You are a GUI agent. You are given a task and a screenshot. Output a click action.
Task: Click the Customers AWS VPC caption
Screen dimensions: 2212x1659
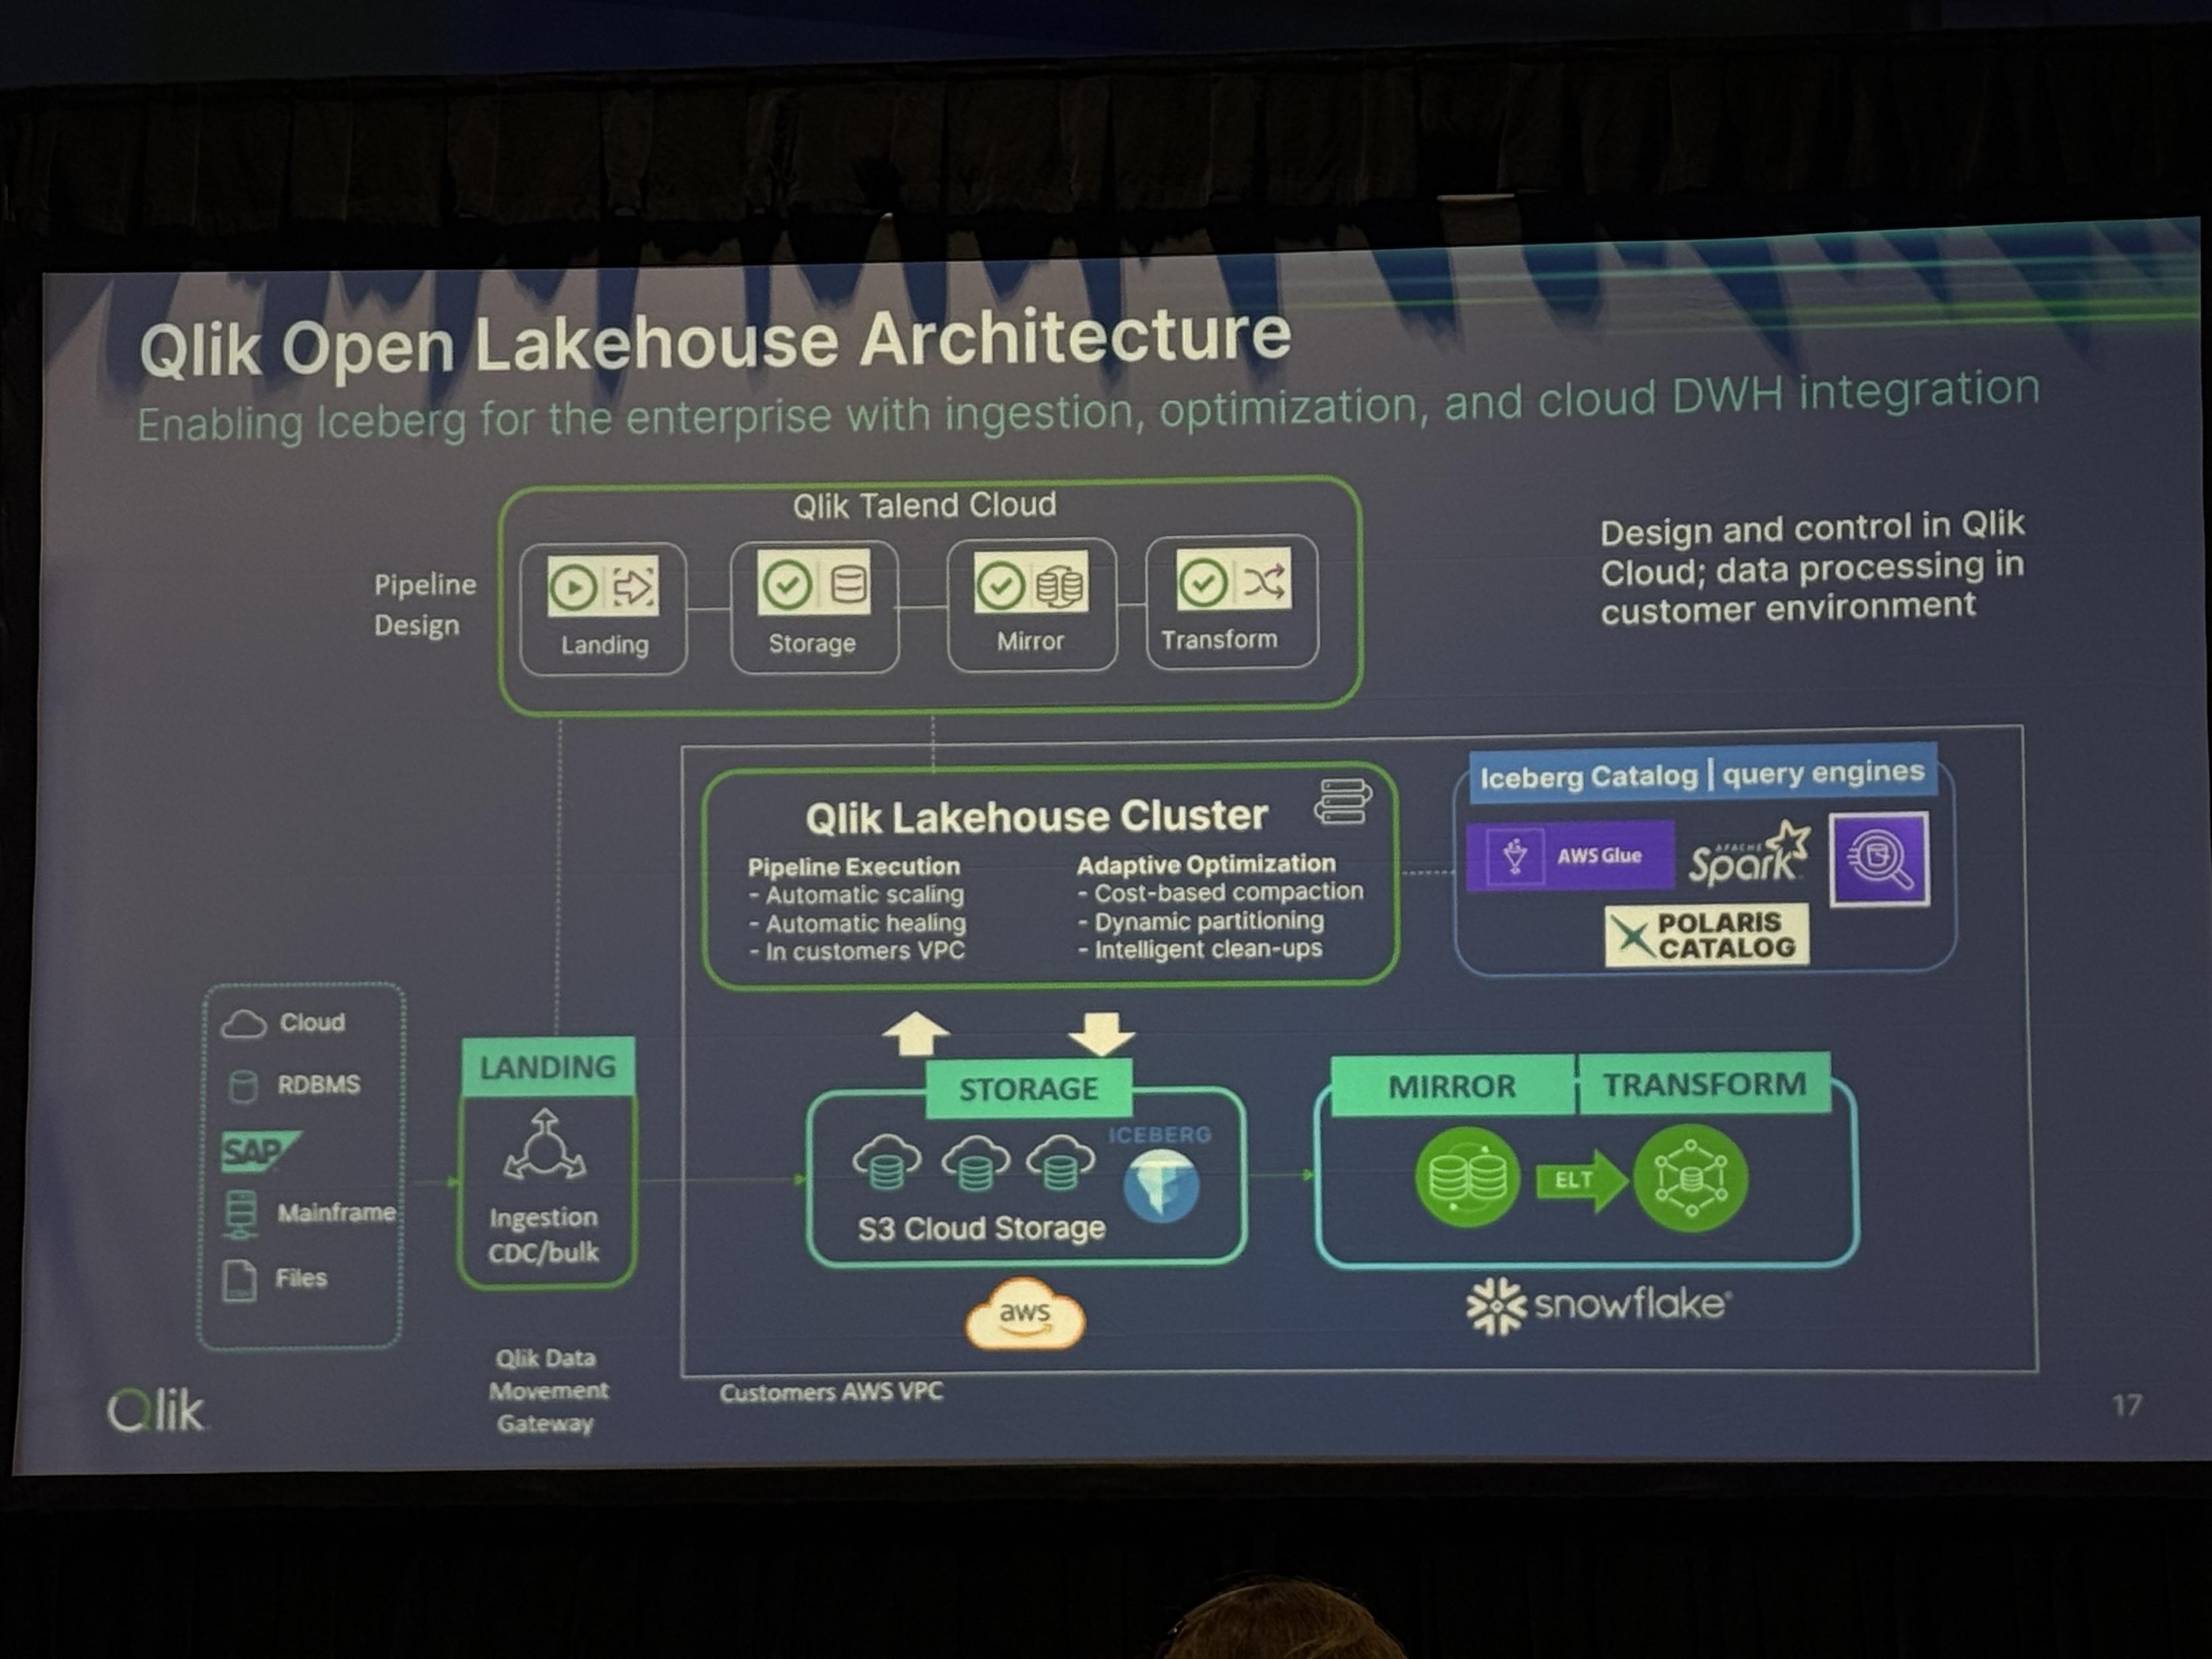coord(831,1392)
